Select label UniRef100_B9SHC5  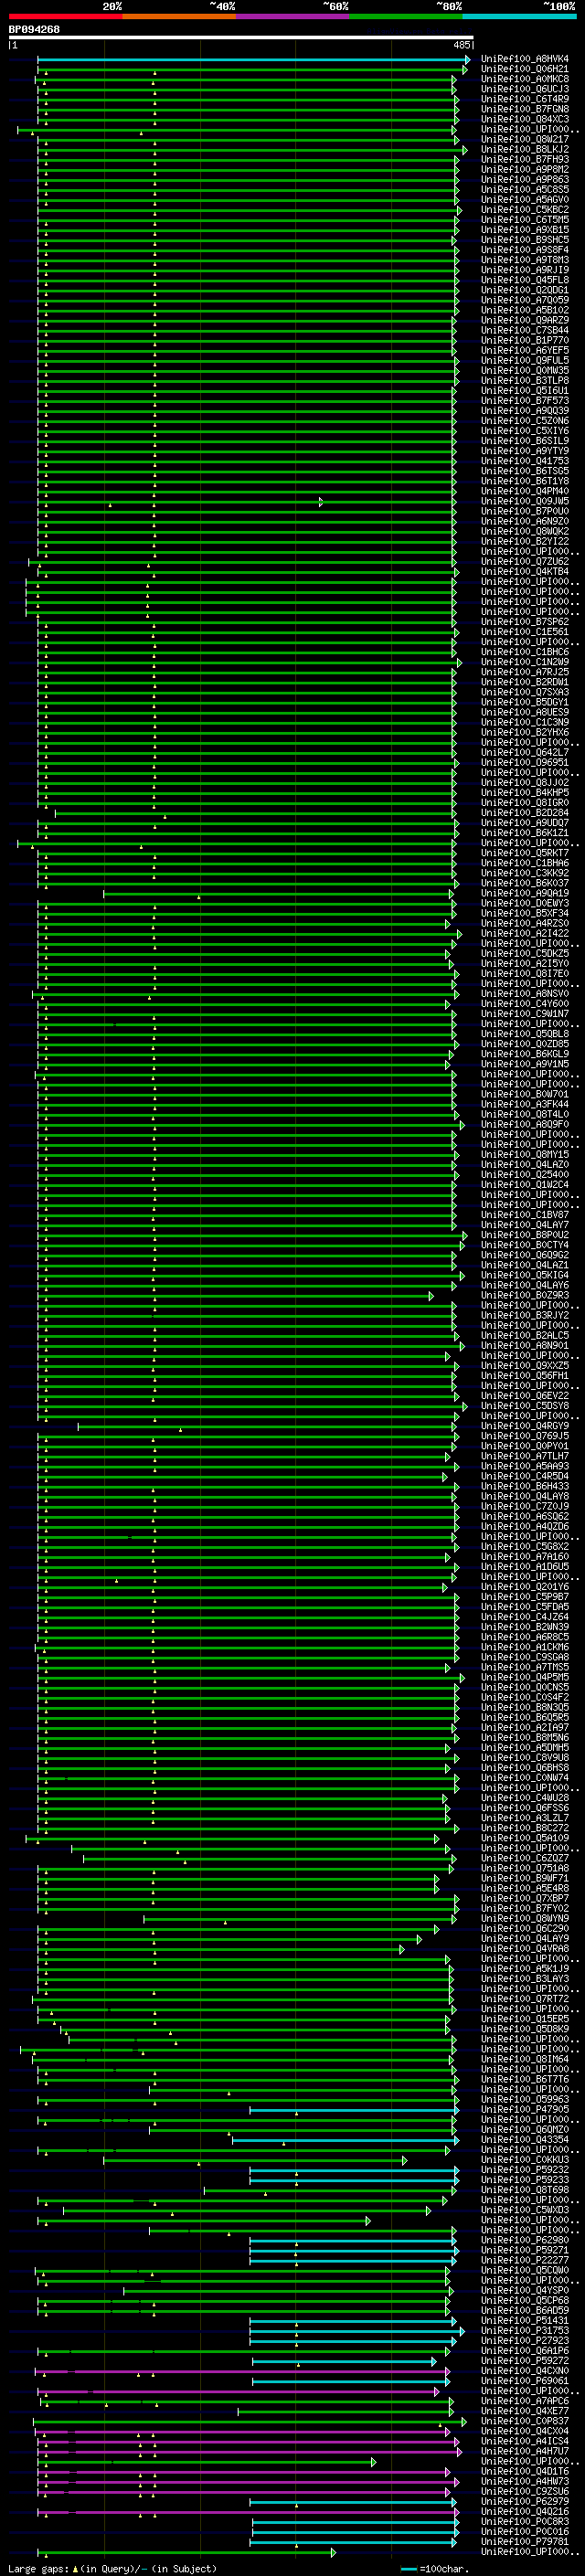pyautogui.click(x=525, y=239)
